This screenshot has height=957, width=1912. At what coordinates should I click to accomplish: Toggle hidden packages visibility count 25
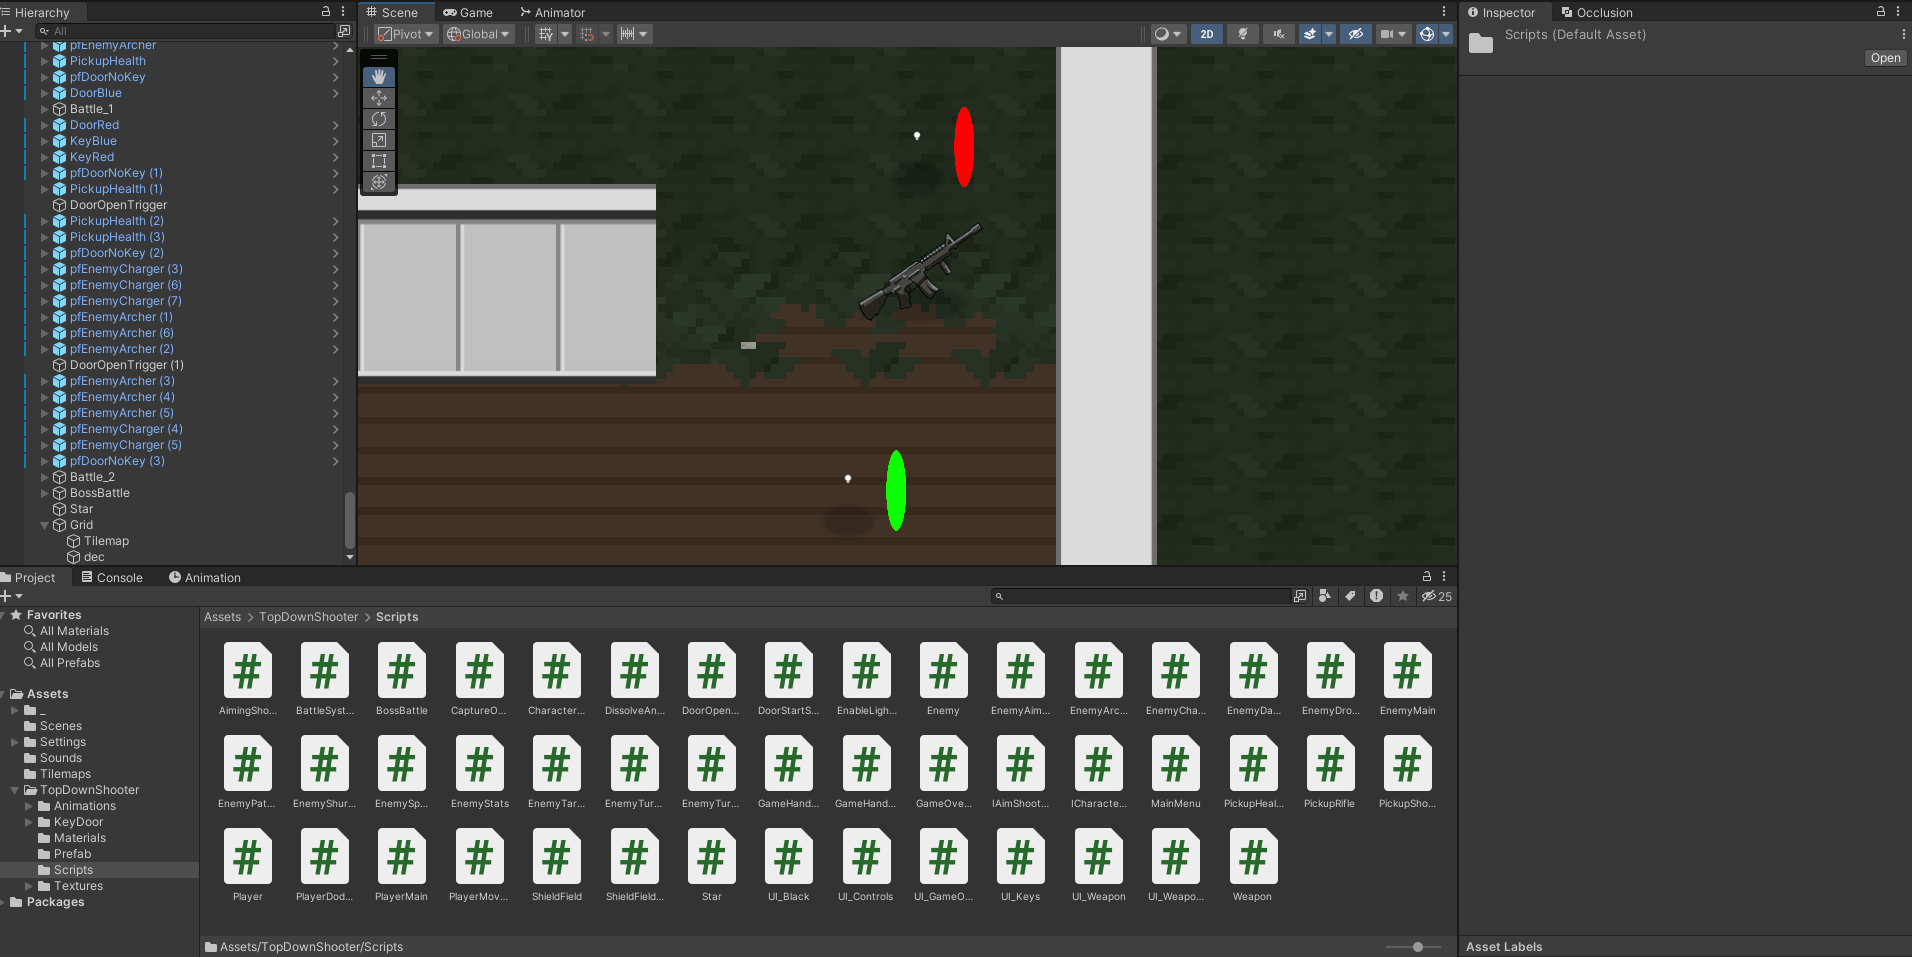(1437, 596)
